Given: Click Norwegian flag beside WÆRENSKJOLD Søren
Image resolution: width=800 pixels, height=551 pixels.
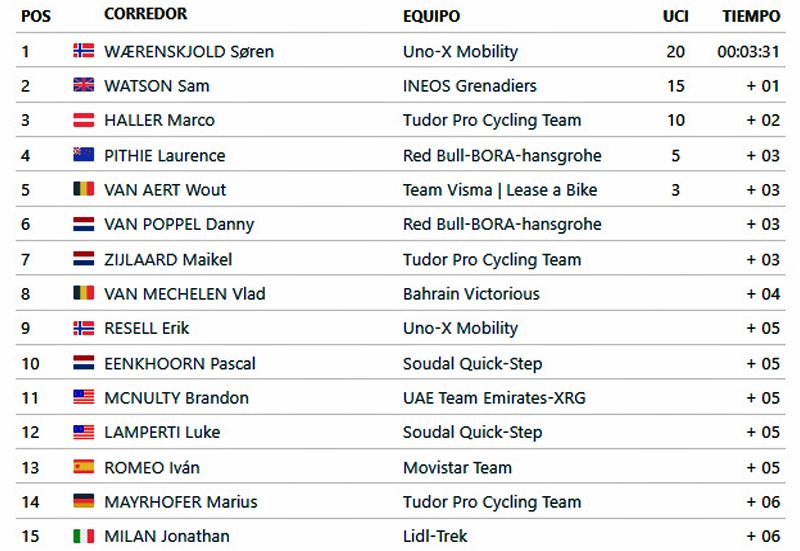Looking at the screenshot, I should click(x=84, y=51).
